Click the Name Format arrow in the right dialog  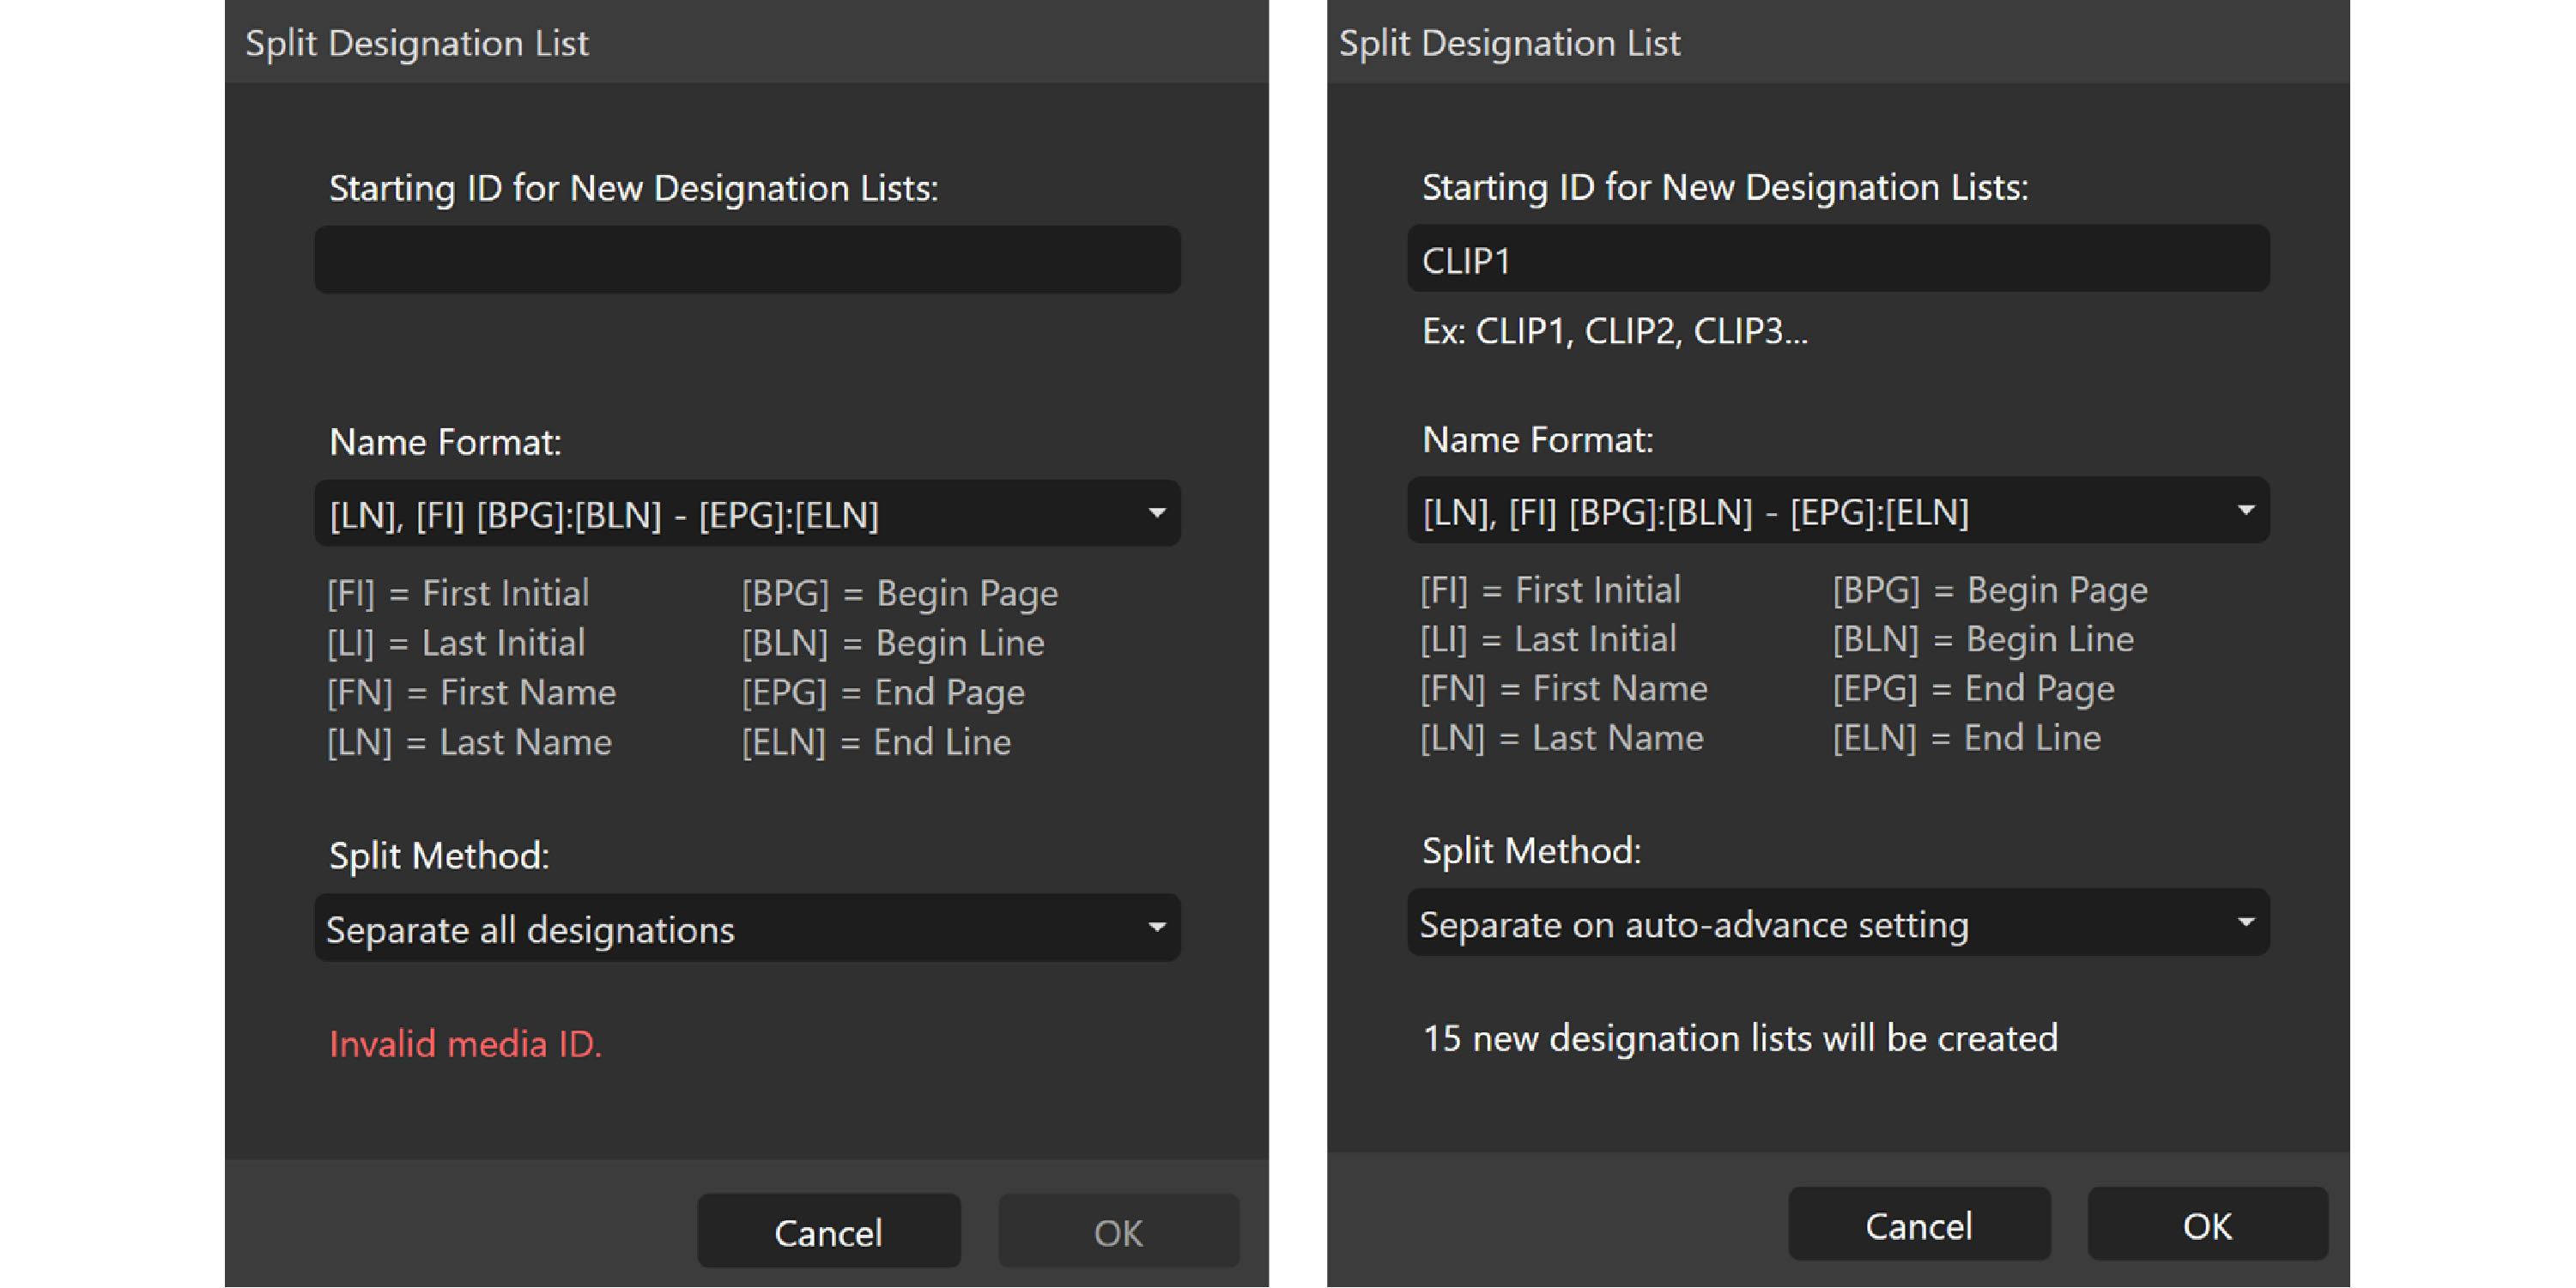click(2245, 511)
